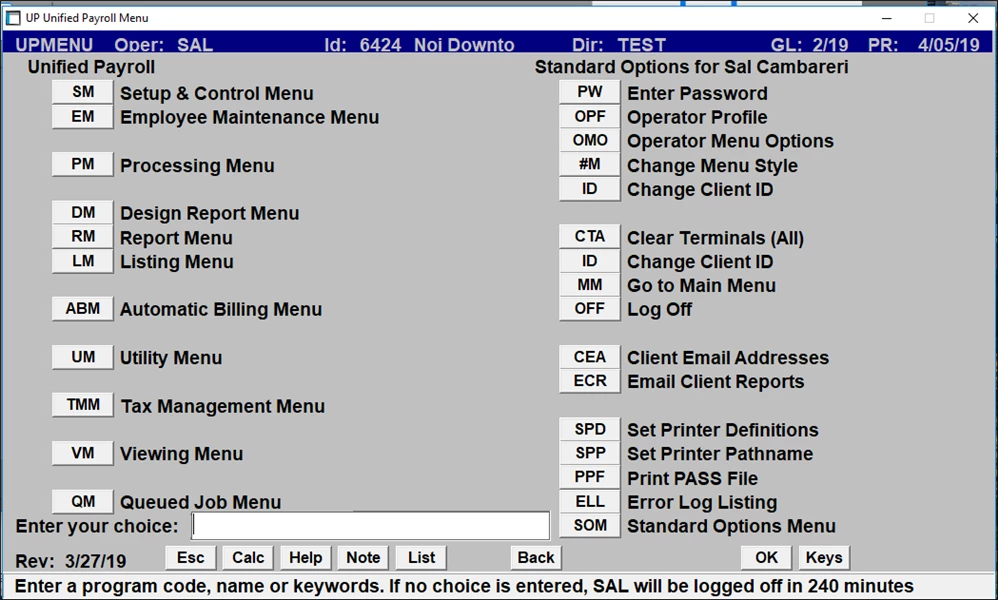Click the 'PR: 4/05/19' header value
The image size is (998, 600).
(924, 45)
